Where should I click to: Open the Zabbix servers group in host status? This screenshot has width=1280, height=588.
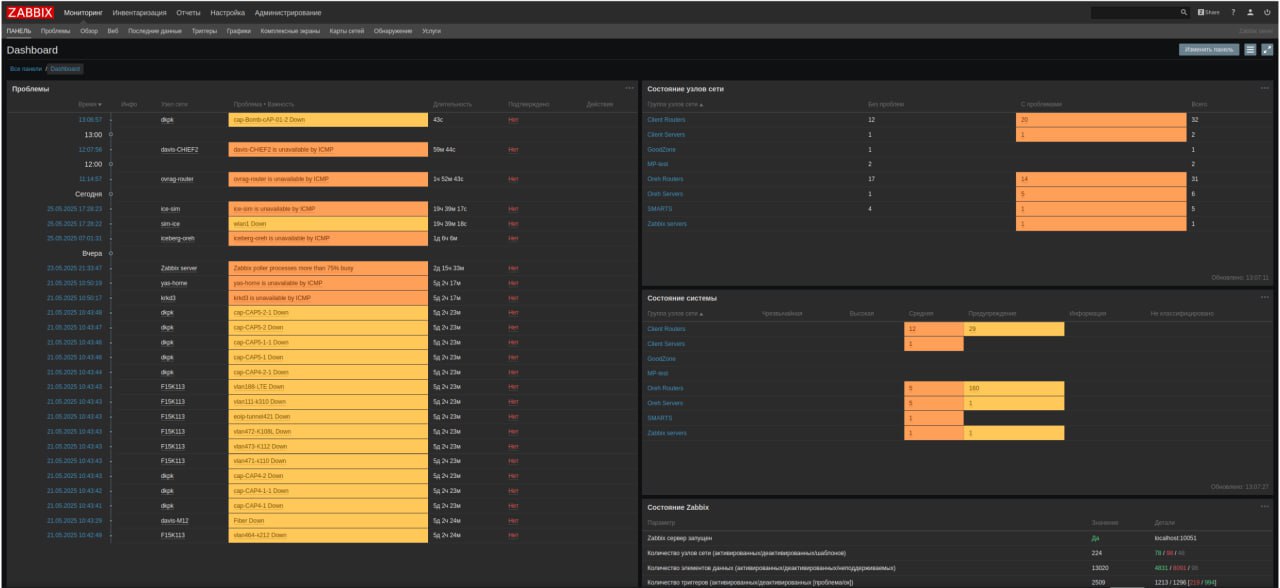point(667,224)
